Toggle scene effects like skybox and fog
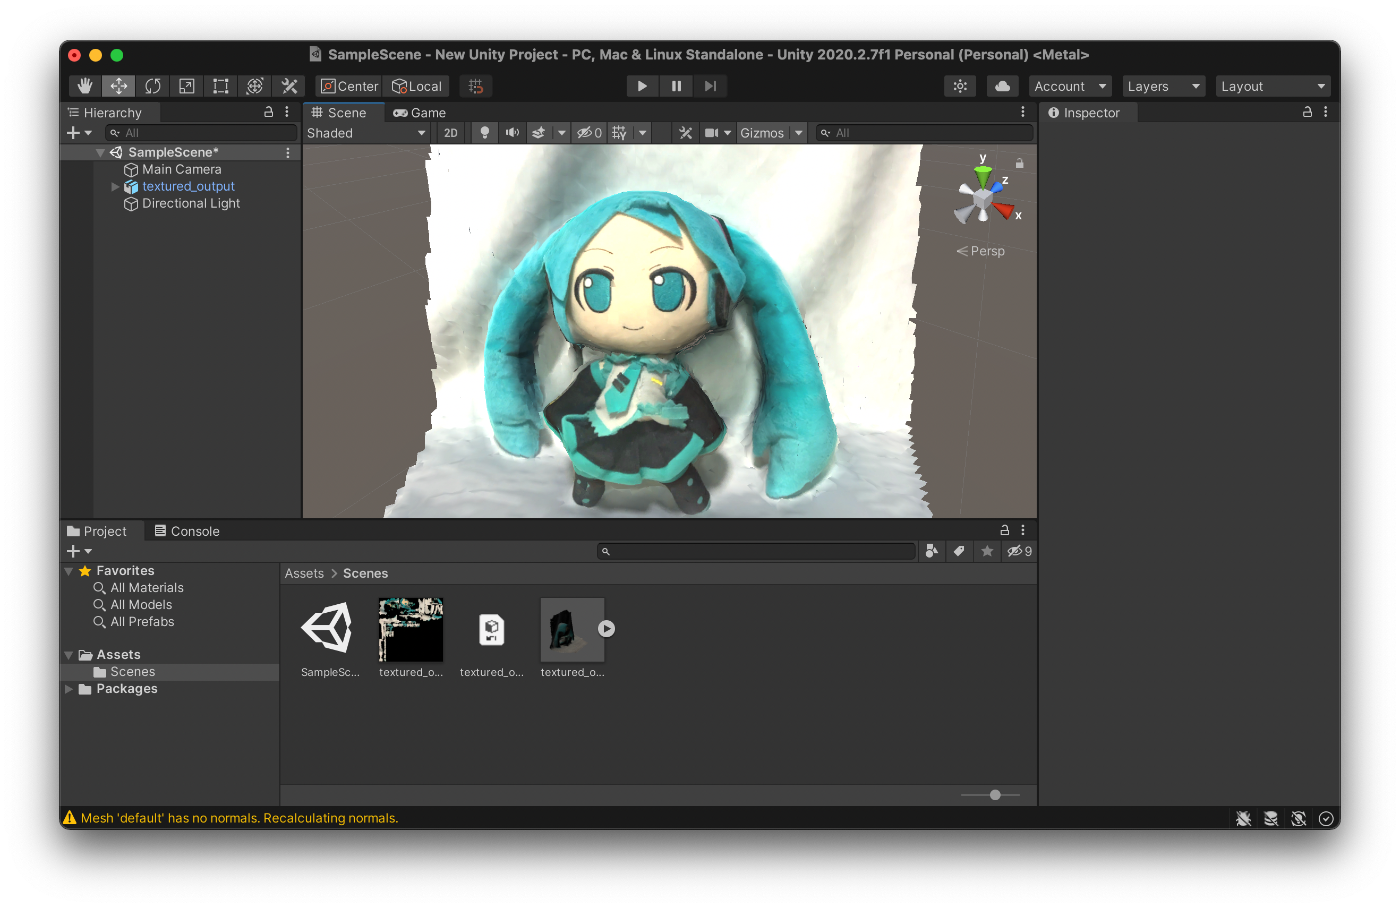 539,133
